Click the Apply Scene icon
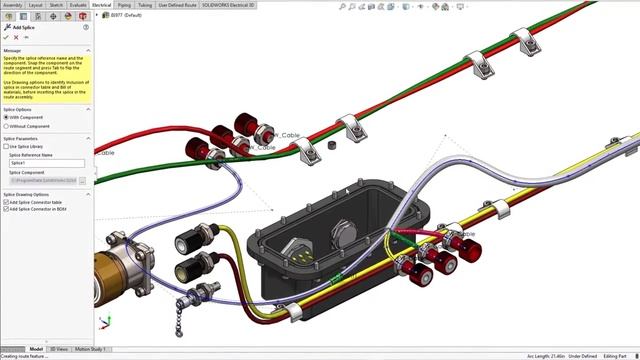640x360 pixels. (445, 7)
